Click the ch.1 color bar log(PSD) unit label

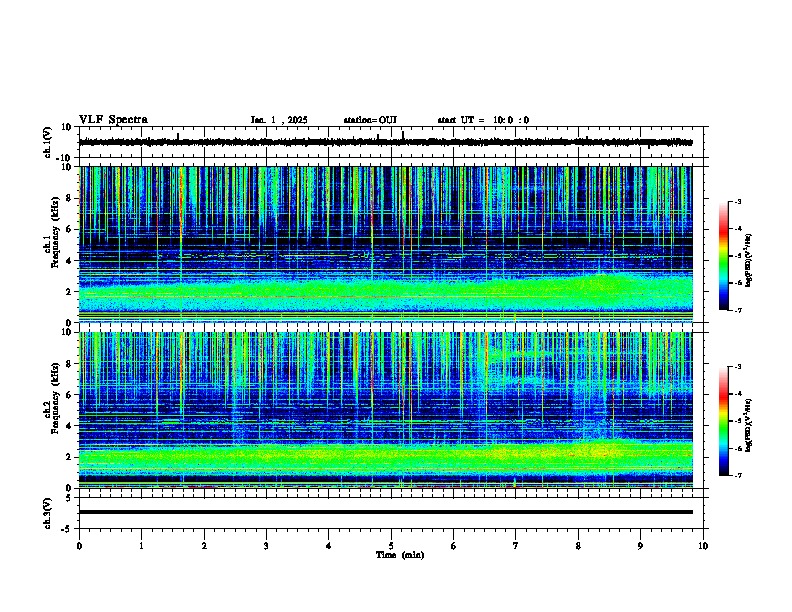(749, 260)
